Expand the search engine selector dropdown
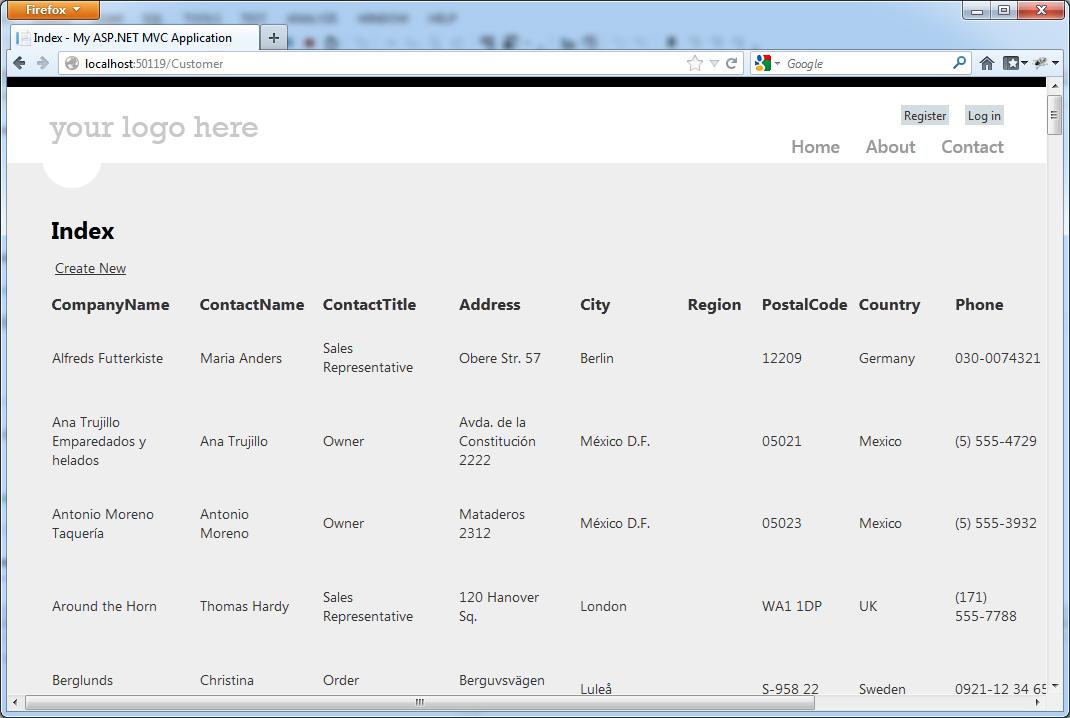The width and height of the screenshot is (1070, 718). tap(768, 63)
